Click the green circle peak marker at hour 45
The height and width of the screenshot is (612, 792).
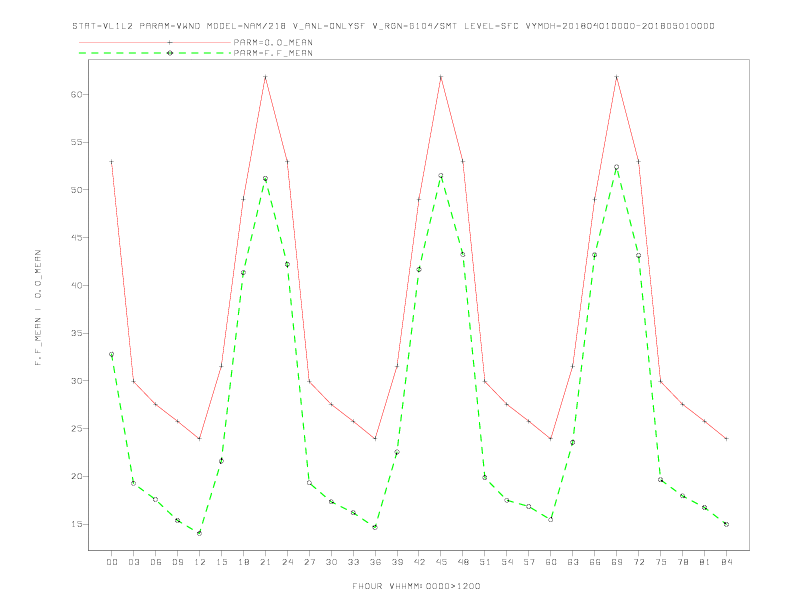pos(441,176)
